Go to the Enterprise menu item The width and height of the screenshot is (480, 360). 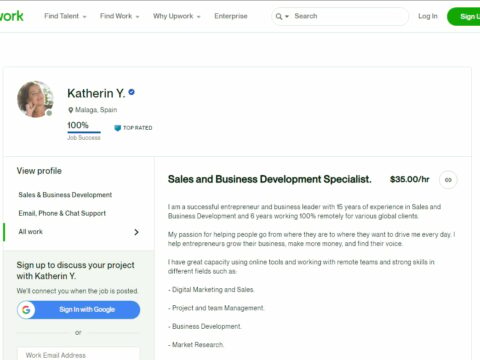[x=231, y=16]
